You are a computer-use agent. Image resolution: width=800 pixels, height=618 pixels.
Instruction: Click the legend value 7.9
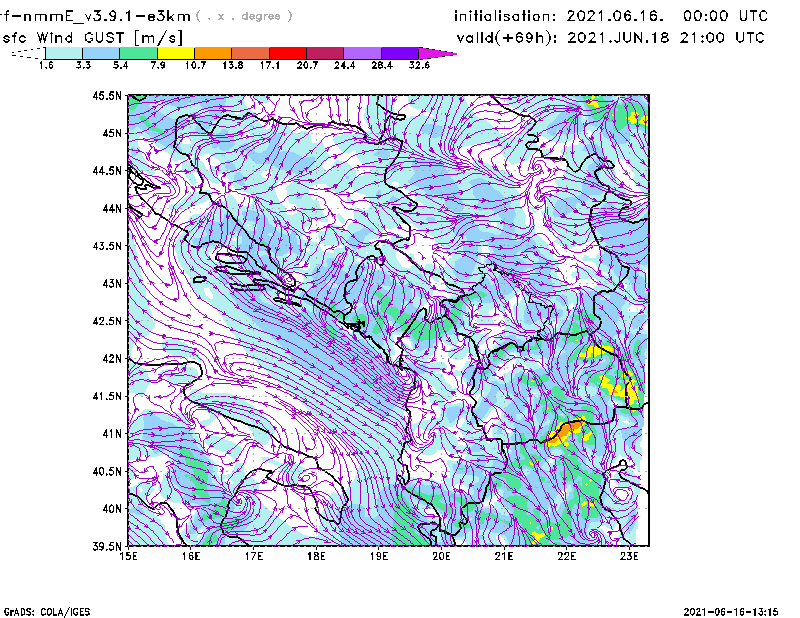point(158,65)
